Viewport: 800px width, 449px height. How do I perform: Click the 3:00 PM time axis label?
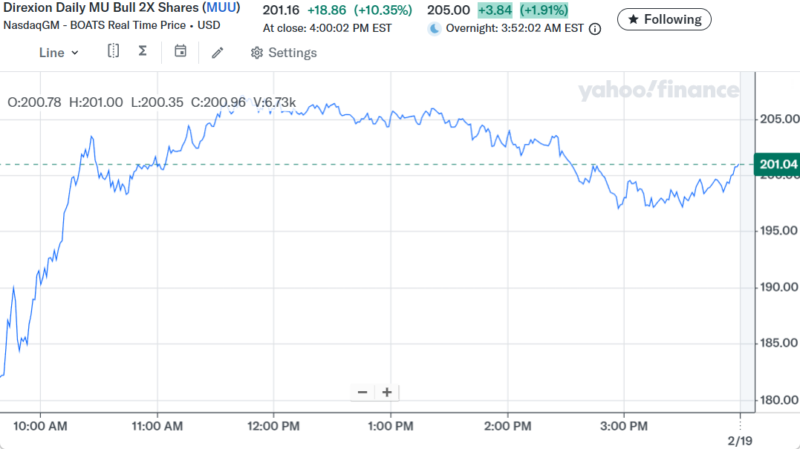coord(625,426)
